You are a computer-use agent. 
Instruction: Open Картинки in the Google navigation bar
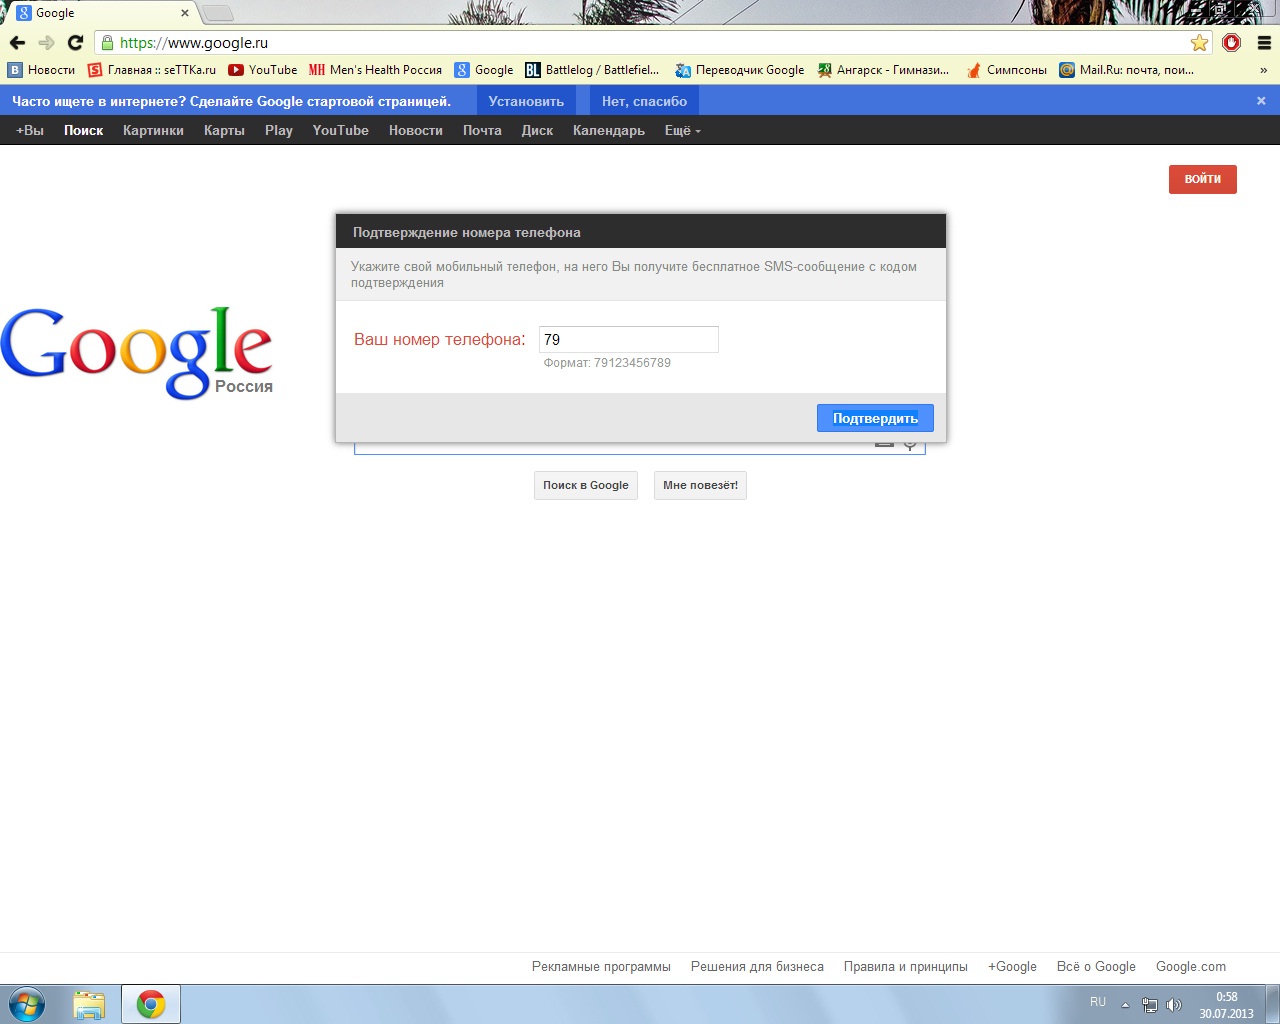(x=153, y=130)
